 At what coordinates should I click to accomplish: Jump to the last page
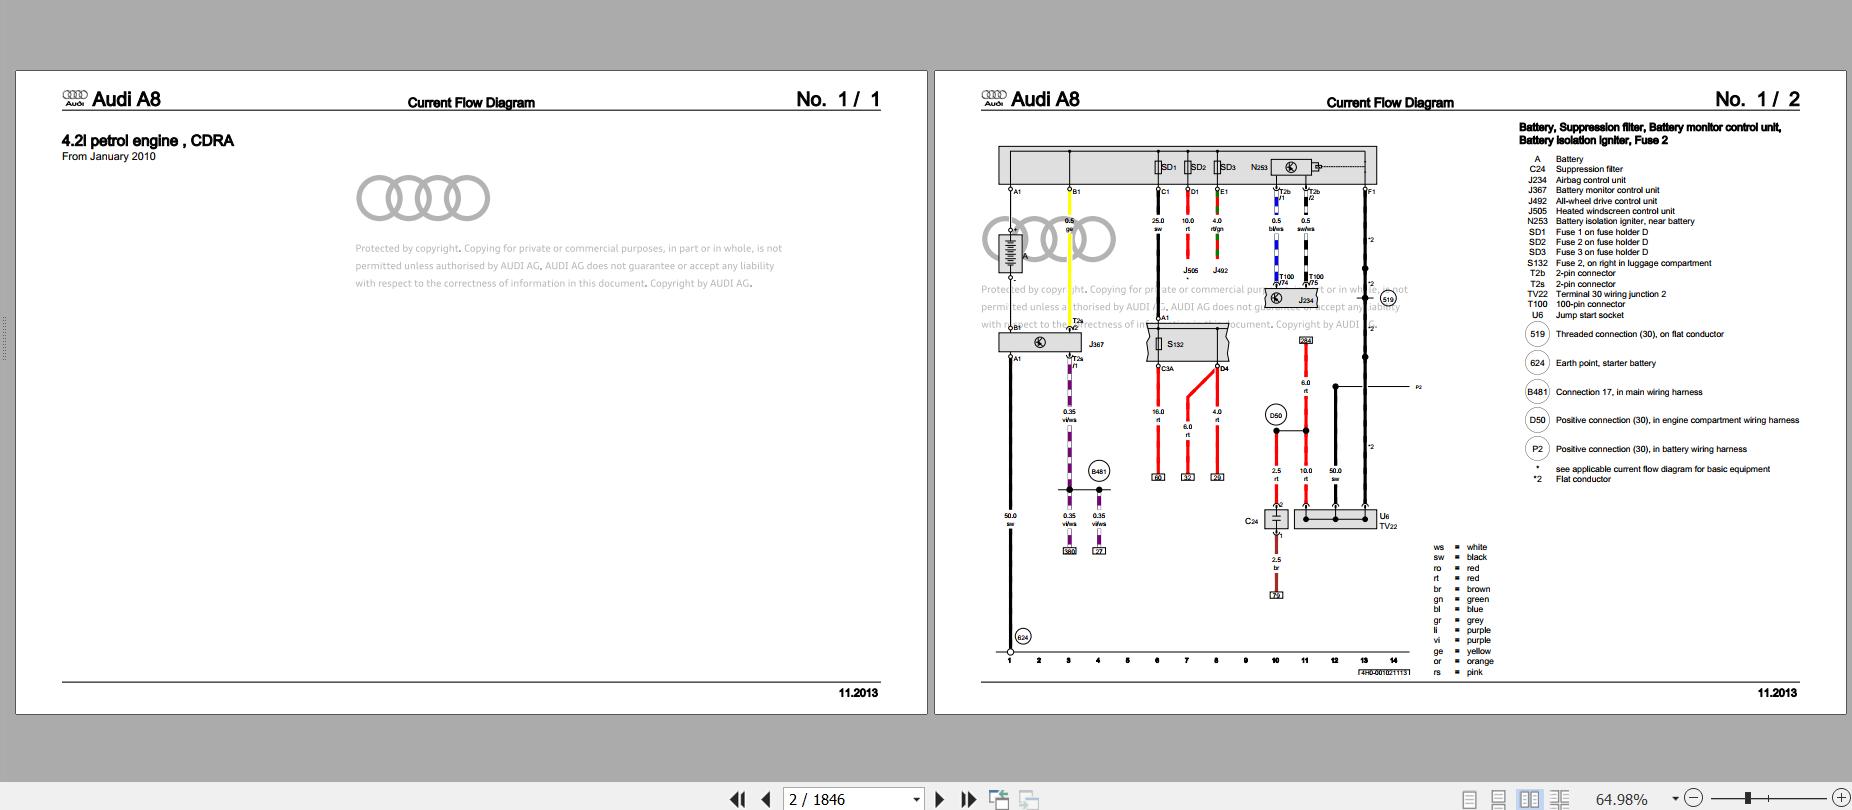click(x=968, y=799)
